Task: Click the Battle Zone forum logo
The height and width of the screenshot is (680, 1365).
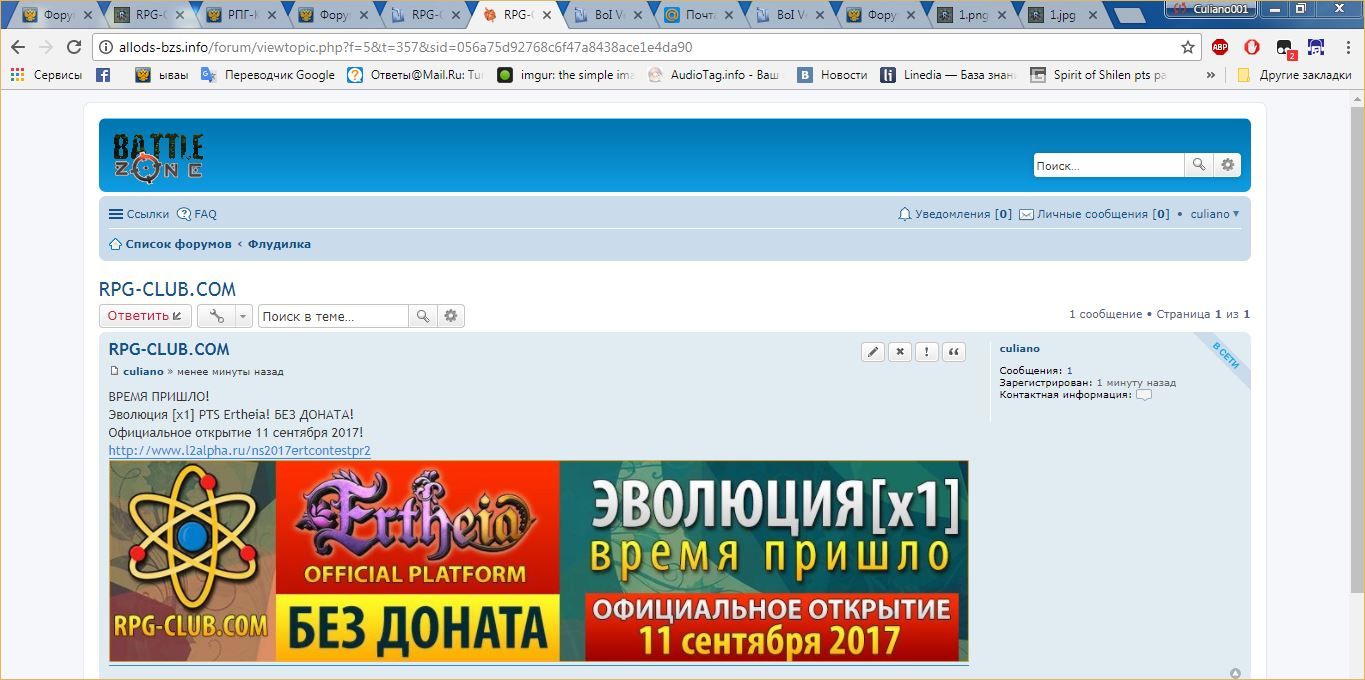Action: tap(158, 156)
